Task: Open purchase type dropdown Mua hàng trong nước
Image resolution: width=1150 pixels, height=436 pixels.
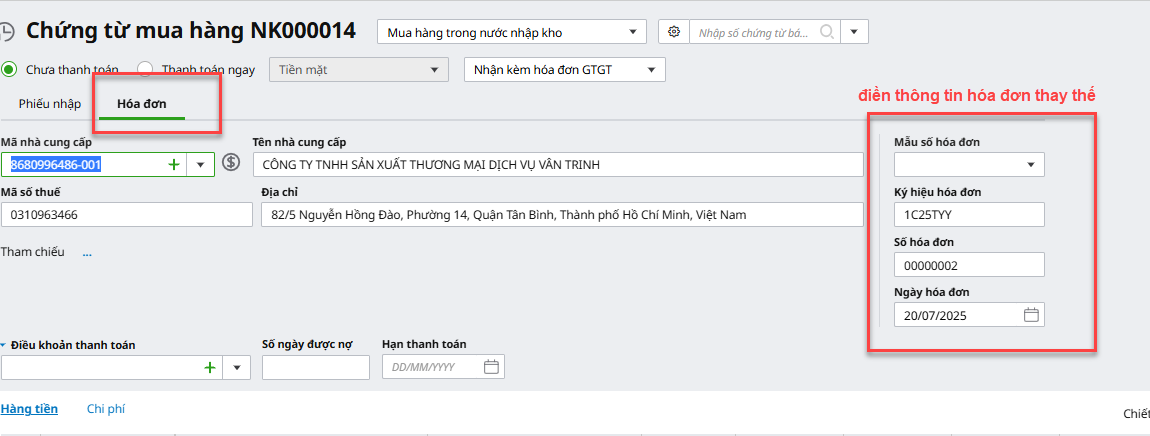Action: click(x=511, y=33)
